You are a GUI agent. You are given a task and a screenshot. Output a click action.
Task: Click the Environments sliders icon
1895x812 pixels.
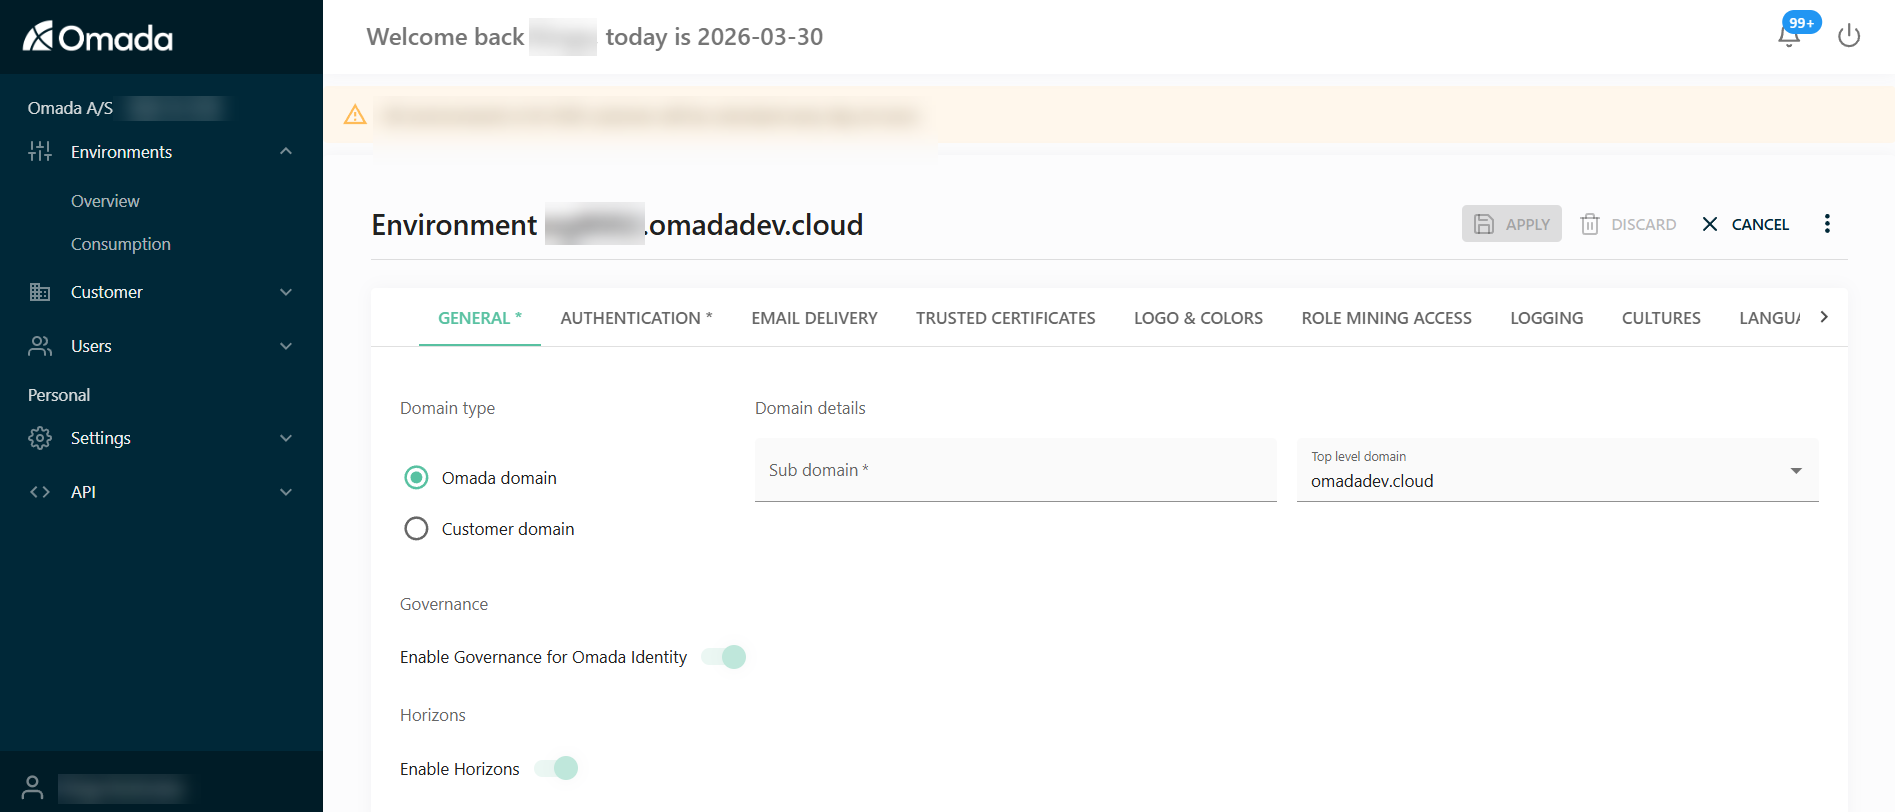point(40,152)
